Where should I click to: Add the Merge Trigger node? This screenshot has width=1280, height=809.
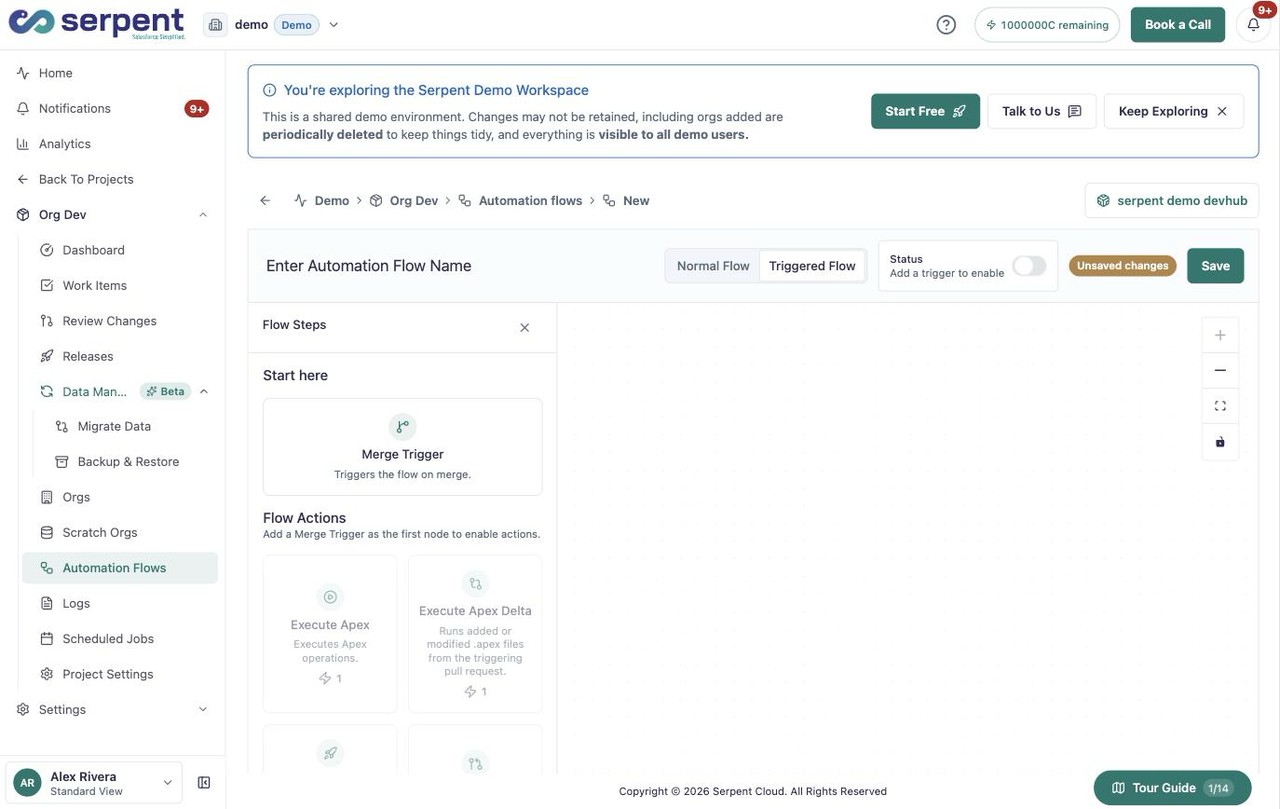point(402,447)
